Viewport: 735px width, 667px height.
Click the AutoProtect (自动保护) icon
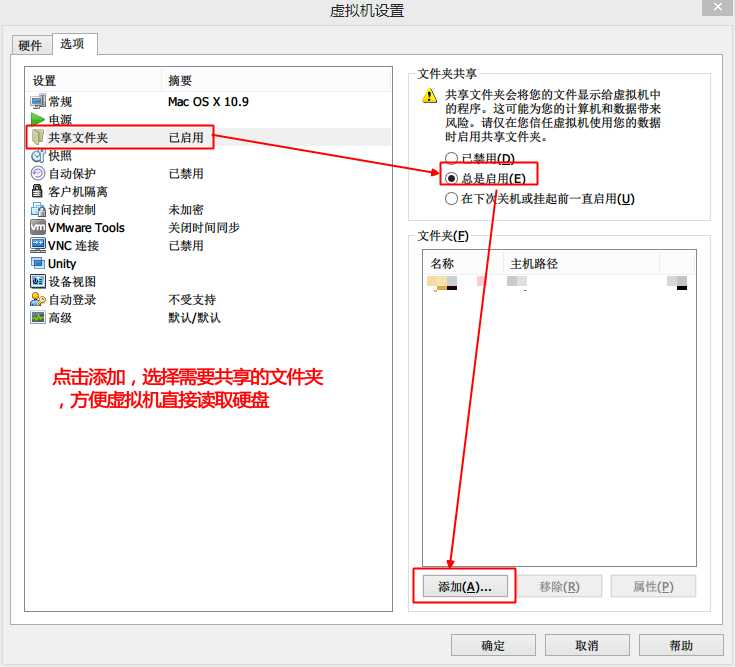click(38, 173)
